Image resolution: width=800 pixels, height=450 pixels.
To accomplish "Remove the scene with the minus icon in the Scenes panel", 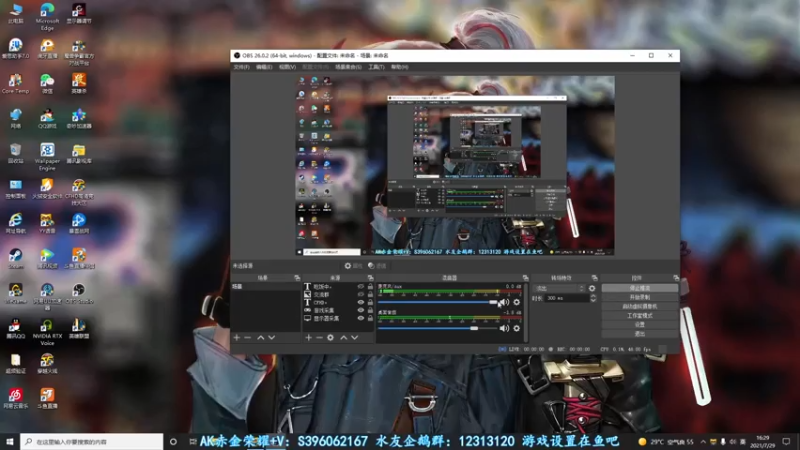I will pos(247,338).
